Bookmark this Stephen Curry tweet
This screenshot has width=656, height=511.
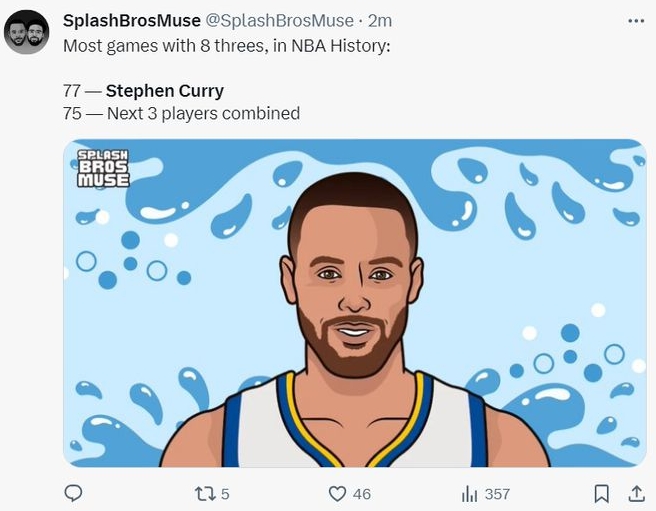coord(601,493)
